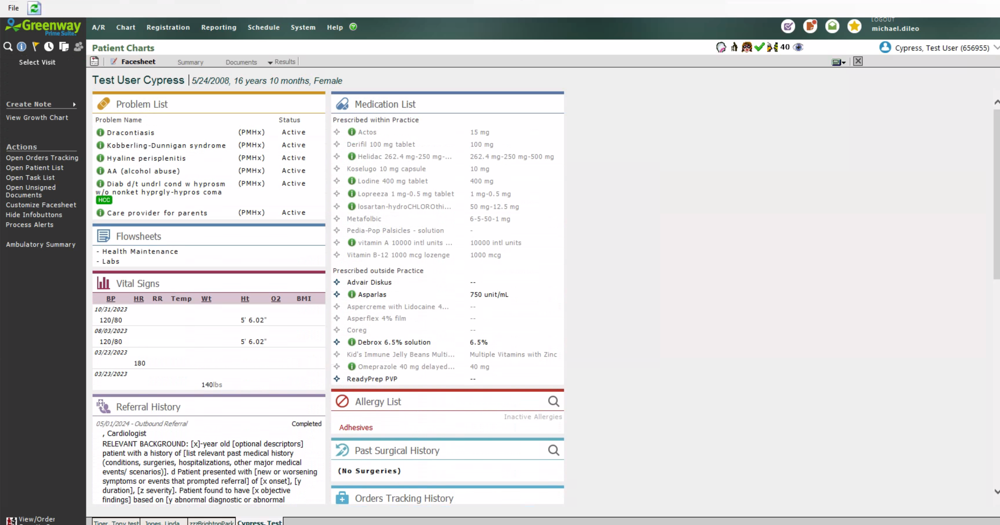Click the magnifying glass search icon in left sidebar
The width and height of the screenshot is (1000, 525).
tap(8, 47)
